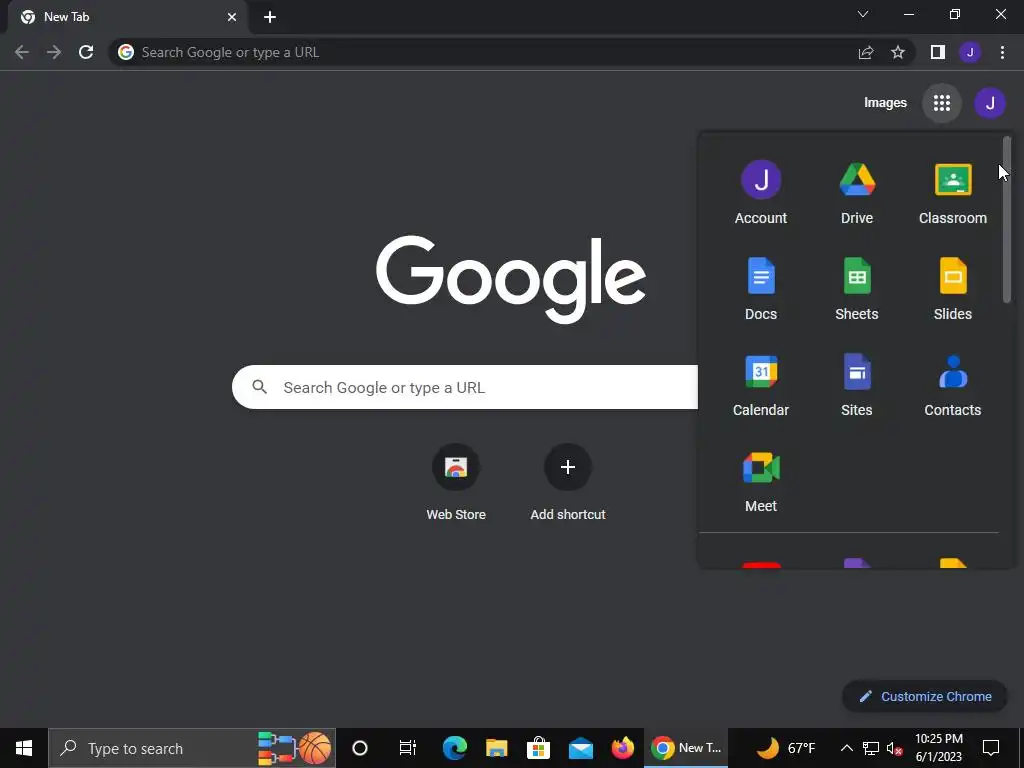Open Google Drive app
1024x768 pixels.
pos(857,193)
